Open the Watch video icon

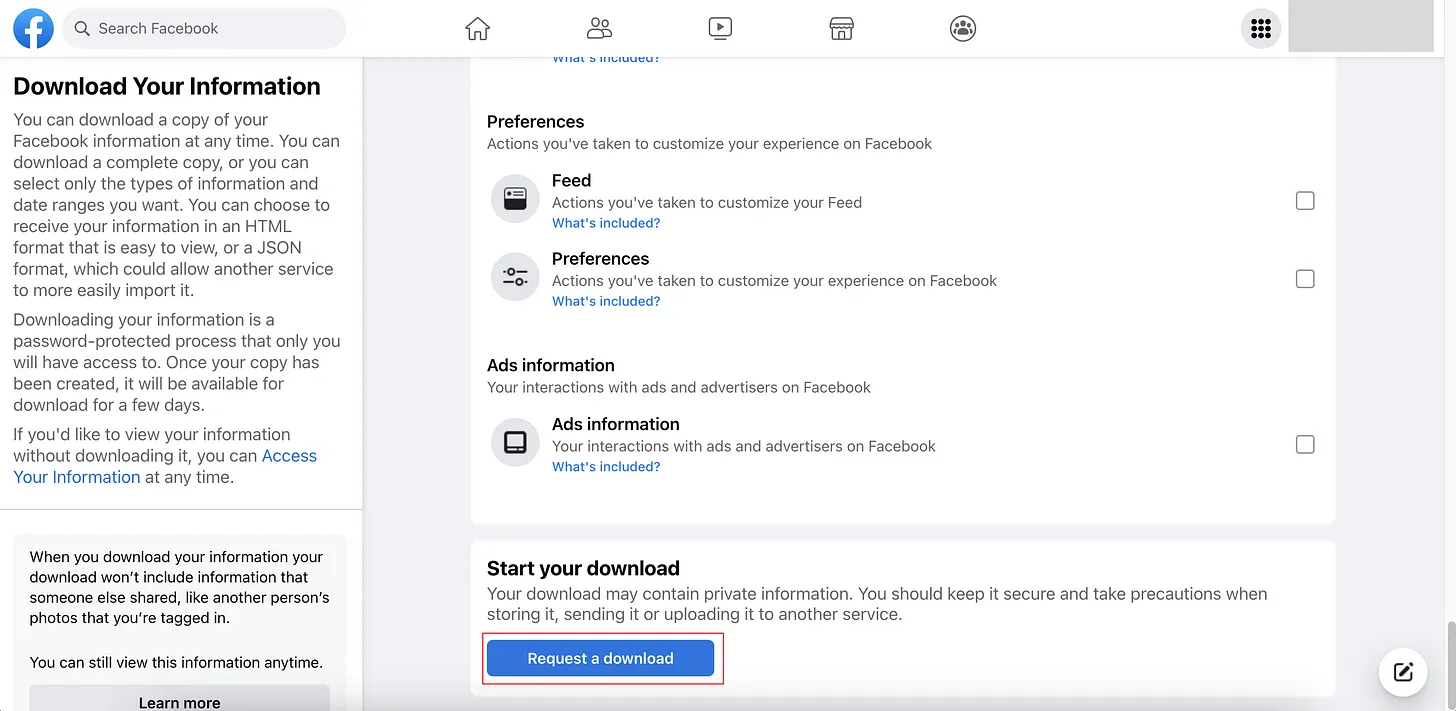pyautogui.click(x=720, y=28)
